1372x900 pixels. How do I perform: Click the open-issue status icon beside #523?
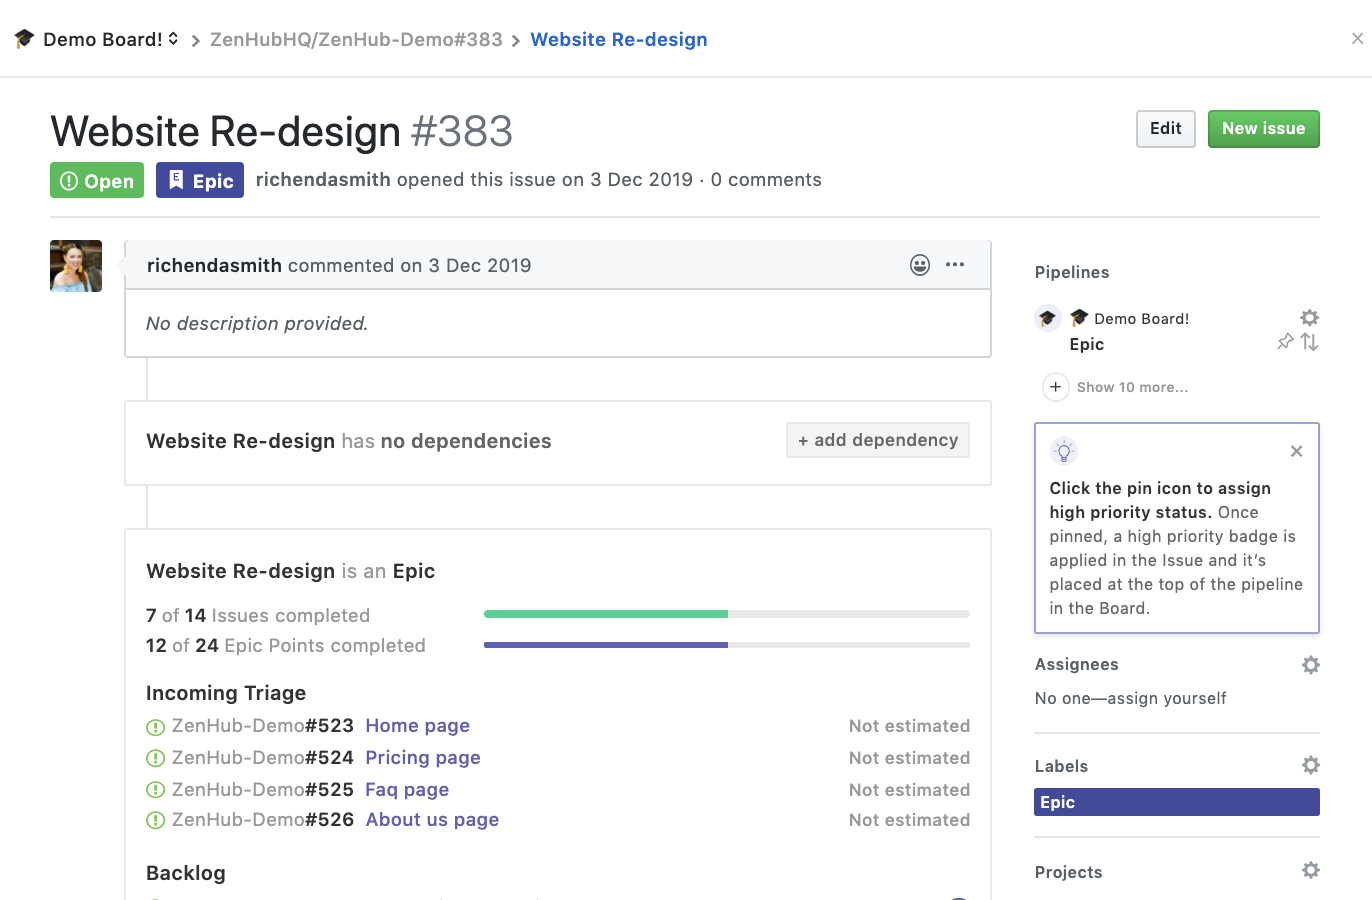point(155,726)
